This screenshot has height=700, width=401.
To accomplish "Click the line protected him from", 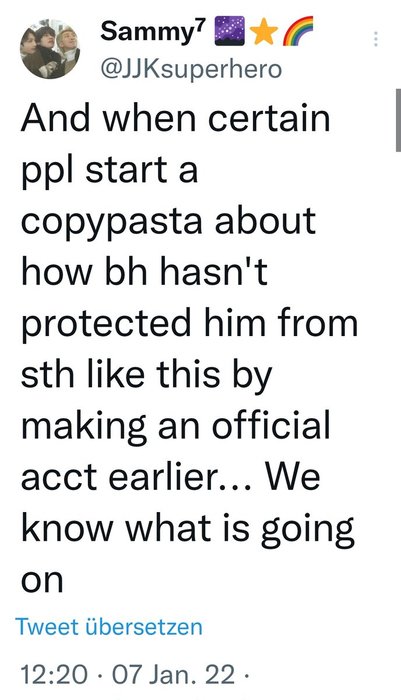I will point(189,325).
